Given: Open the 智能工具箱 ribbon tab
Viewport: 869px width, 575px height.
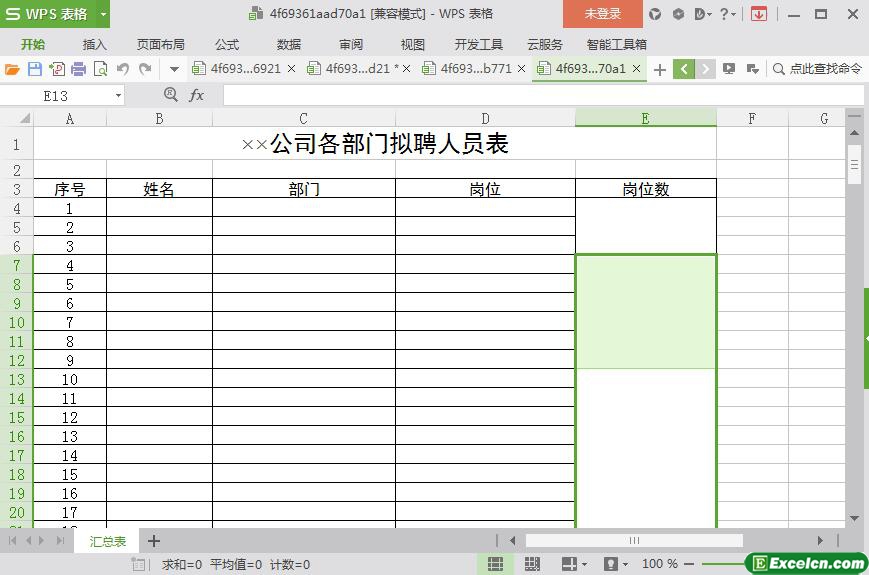Looking at the screenshot, I should point(616,44).
